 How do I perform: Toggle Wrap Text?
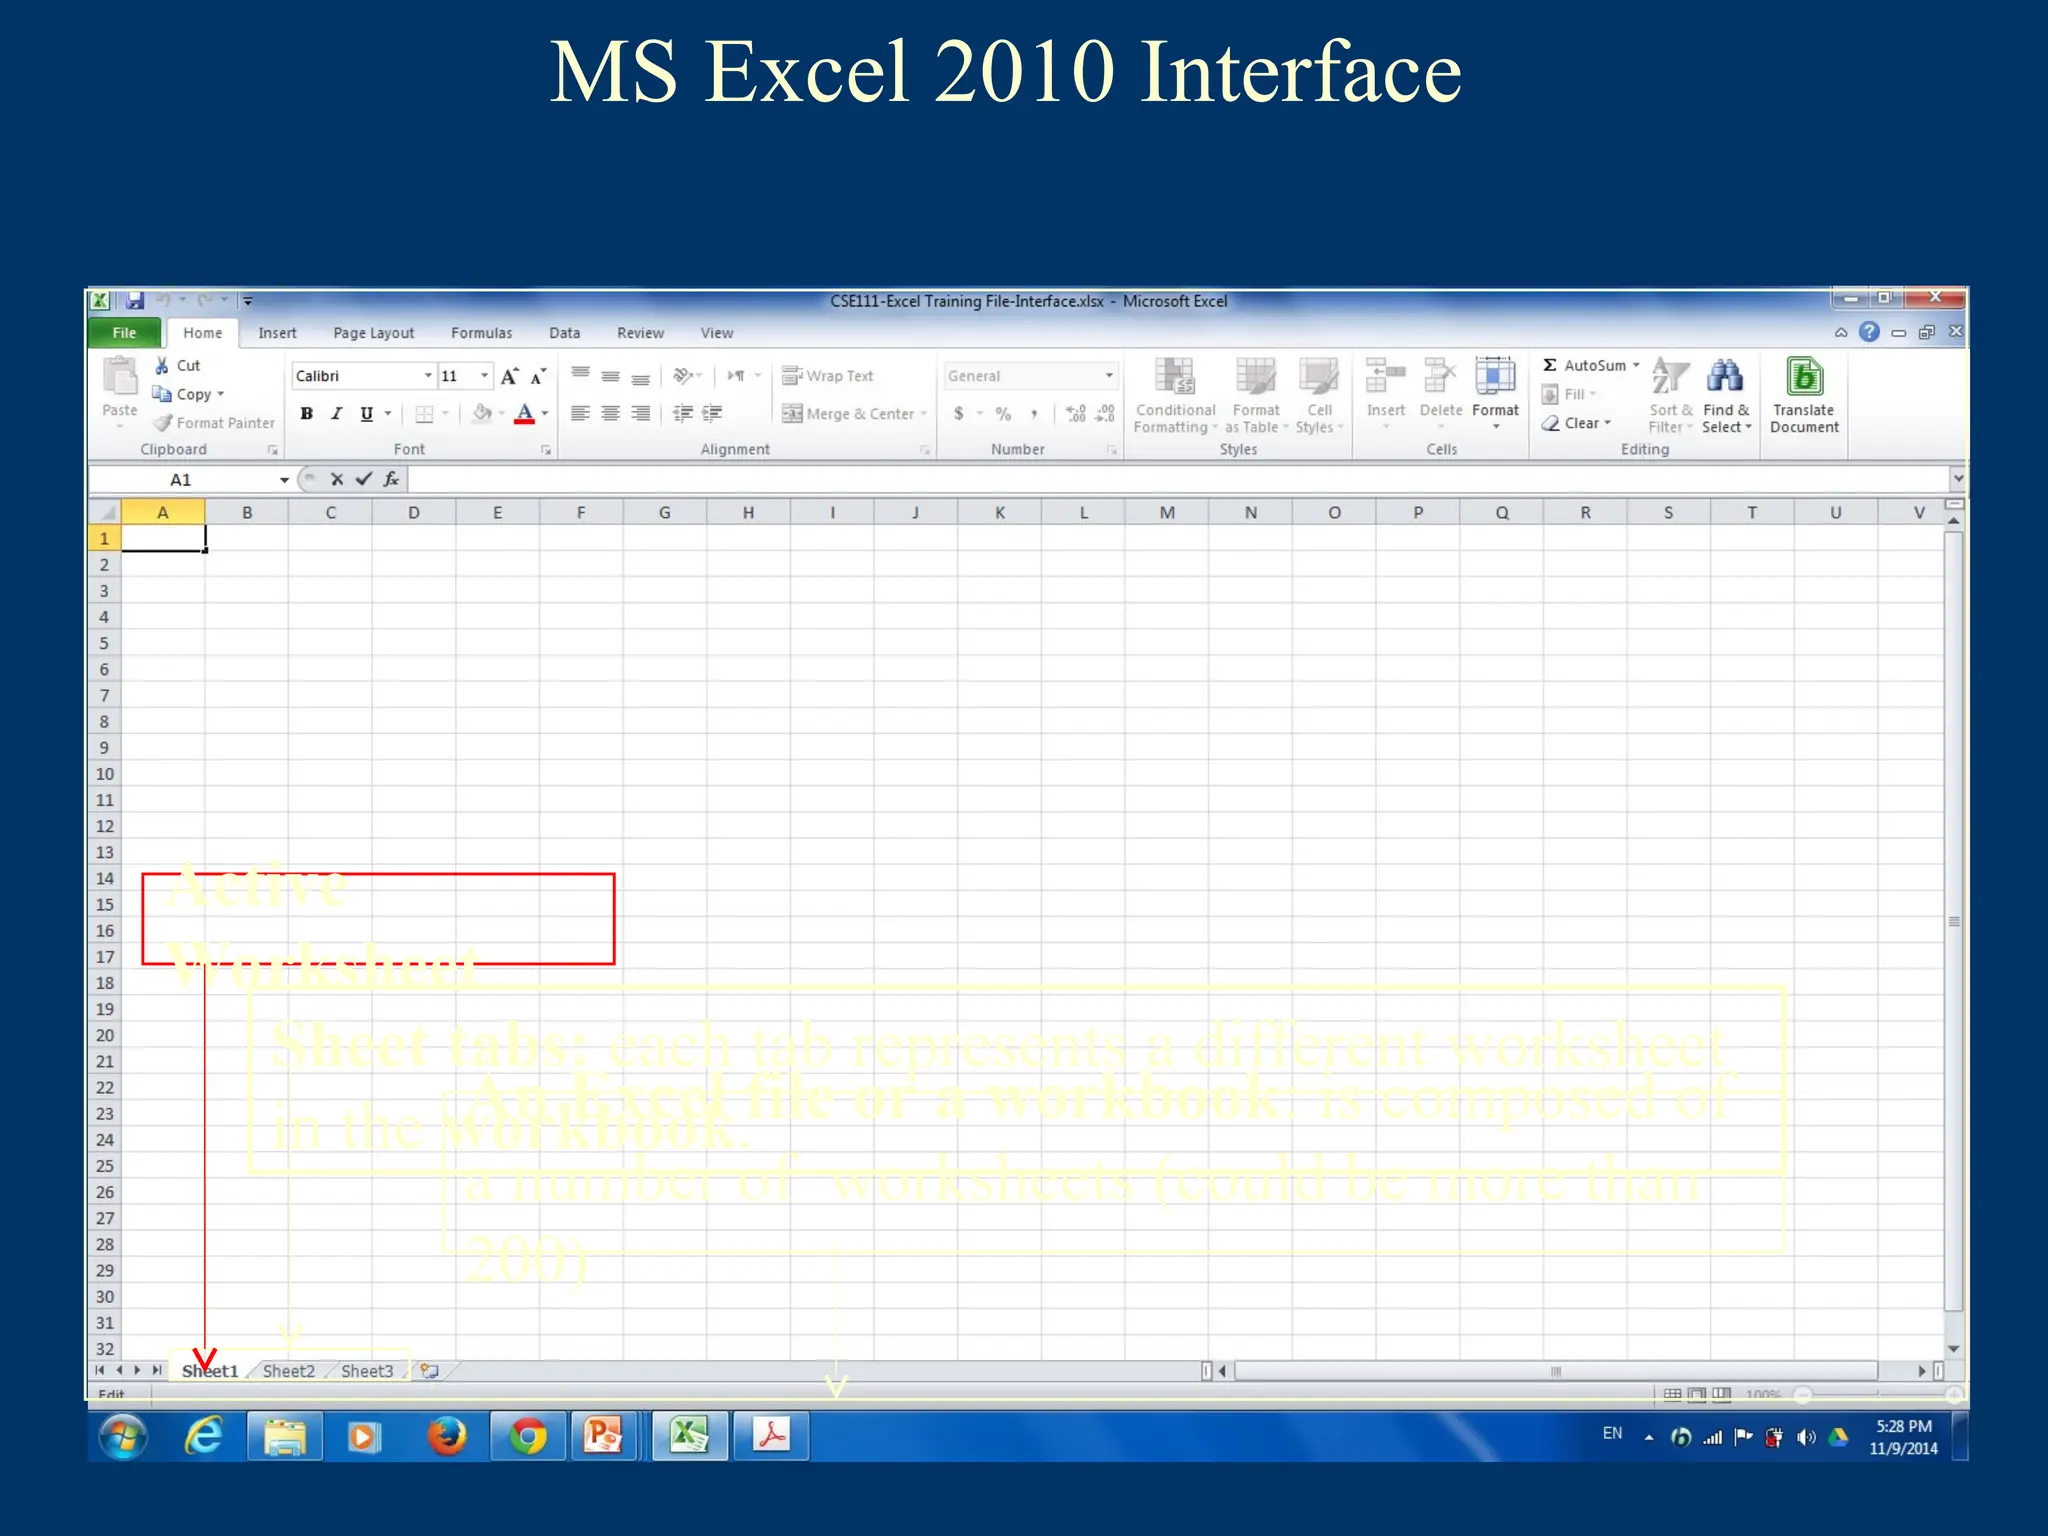point(828,376)
